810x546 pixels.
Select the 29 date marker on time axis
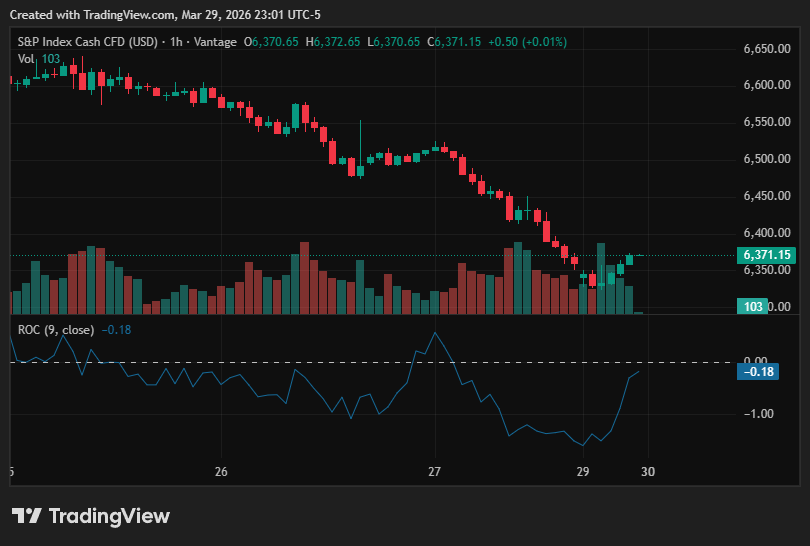583,472
